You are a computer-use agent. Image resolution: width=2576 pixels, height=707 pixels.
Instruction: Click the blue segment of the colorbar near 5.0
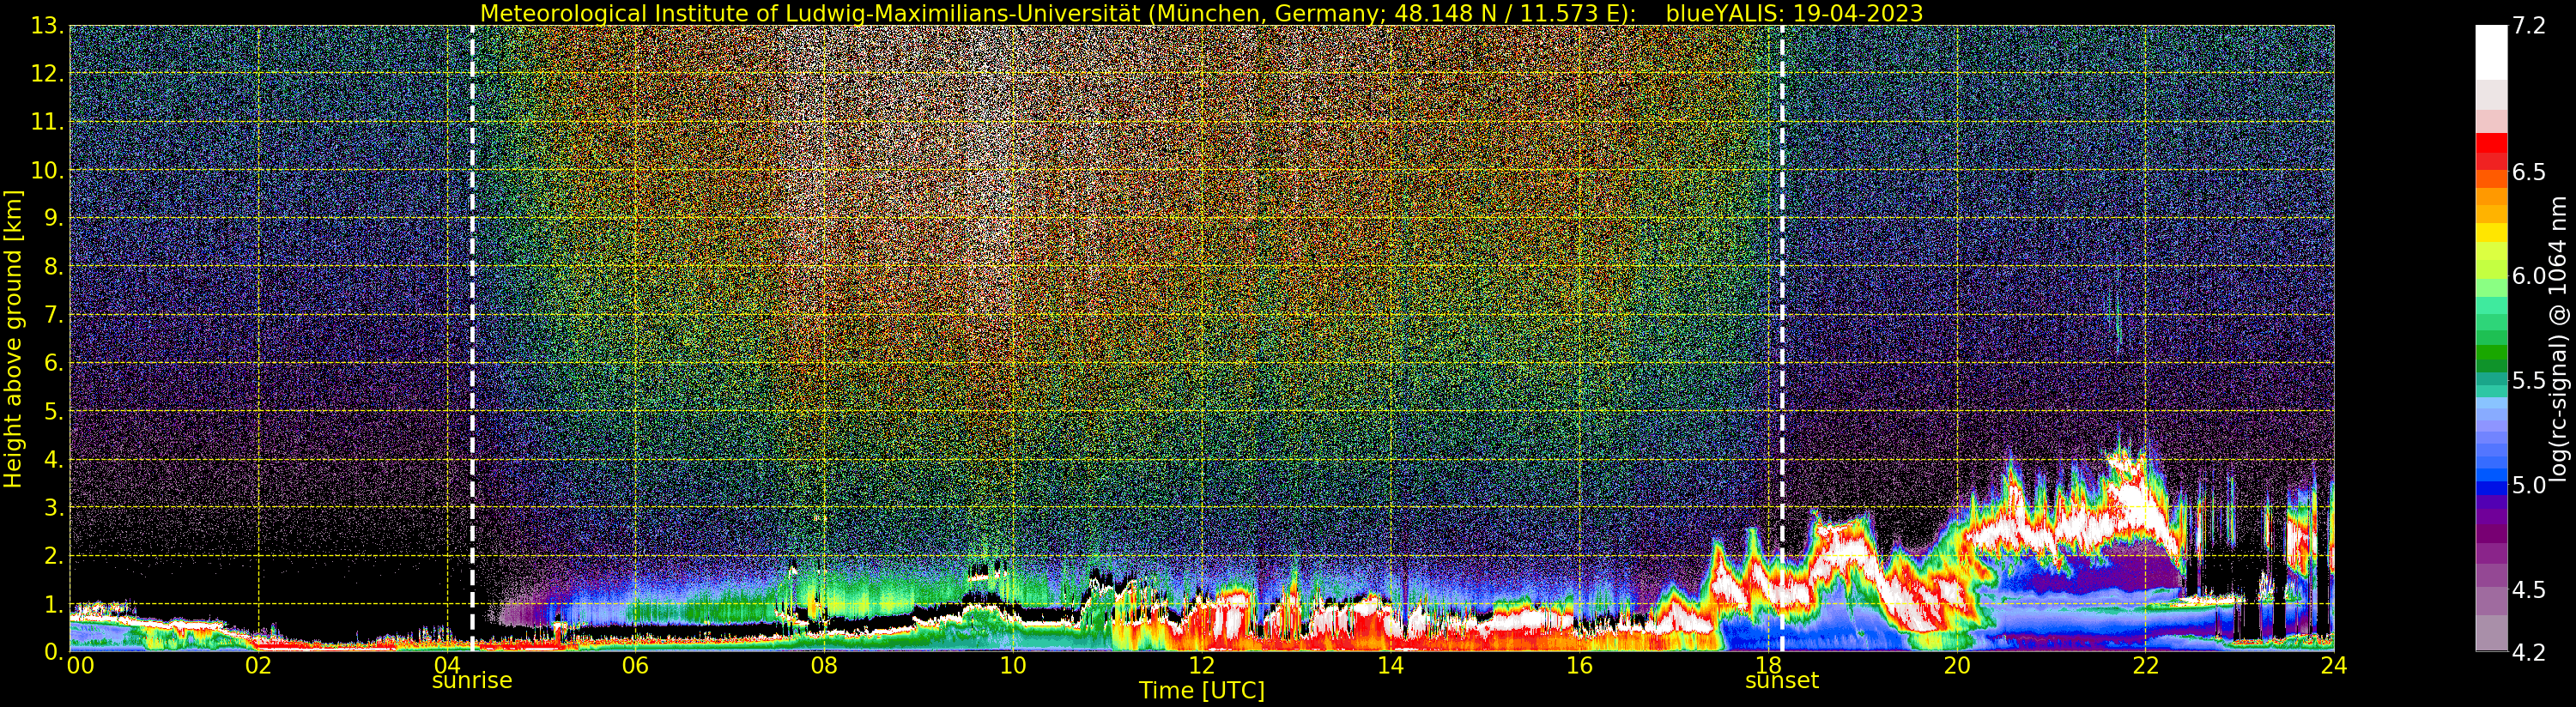pyautogui.click(x=2491, y=487)
